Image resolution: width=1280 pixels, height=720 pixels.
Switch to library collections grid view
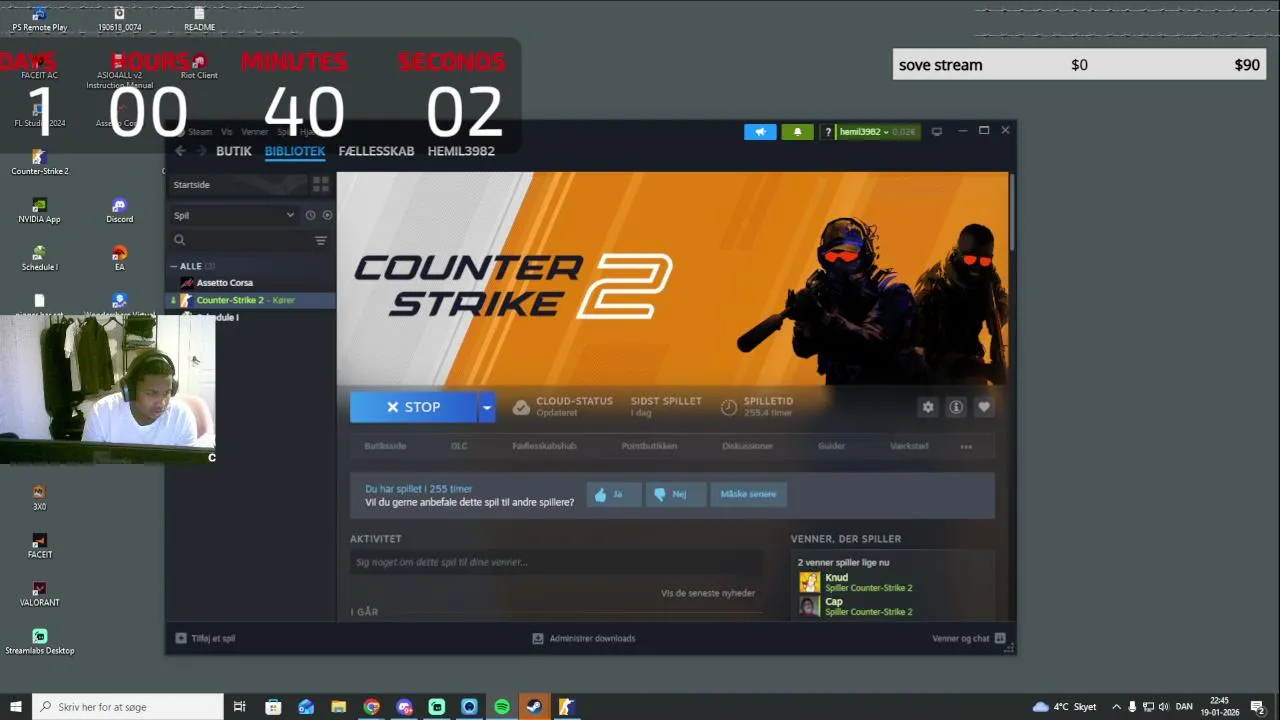click(321, 184)
